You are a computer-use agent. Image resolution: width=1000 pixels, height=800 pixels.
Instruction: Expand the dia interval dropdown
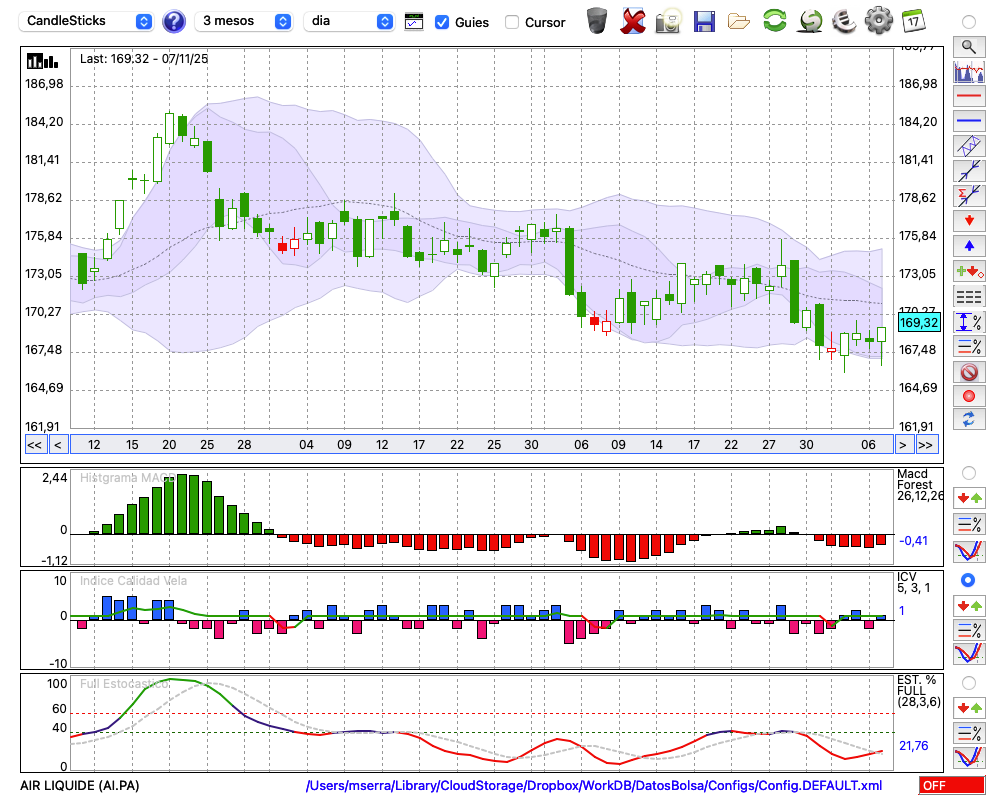coord(348,21)
